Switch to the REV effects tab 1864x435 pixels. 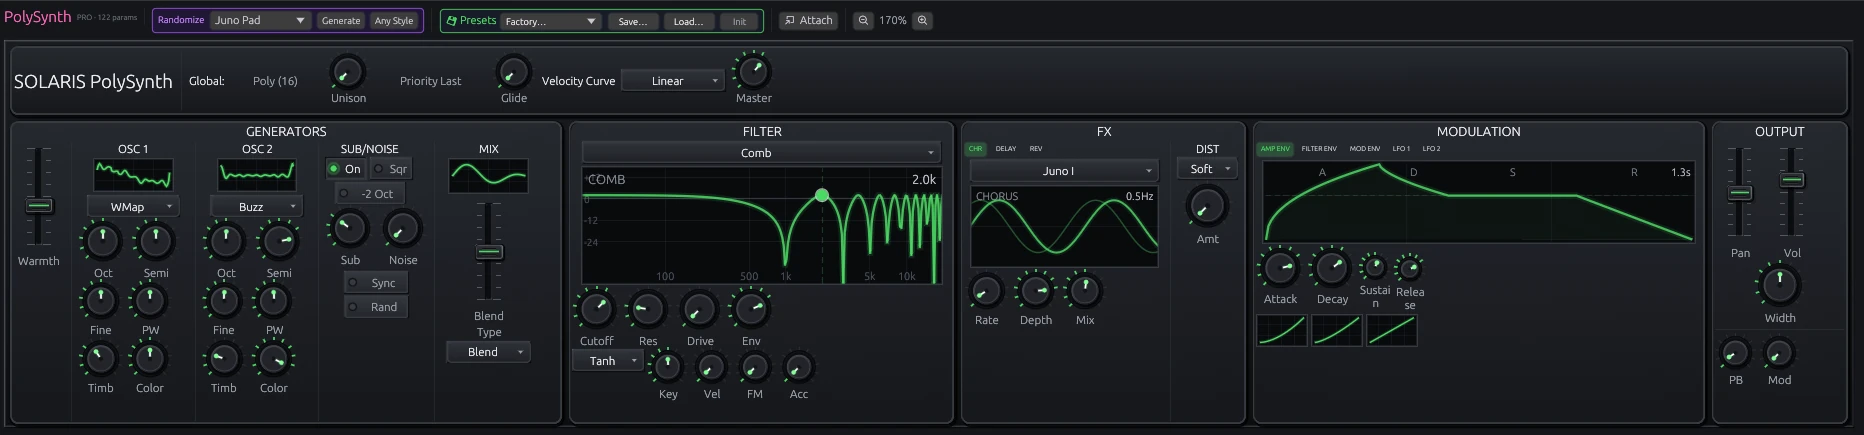1036,149
